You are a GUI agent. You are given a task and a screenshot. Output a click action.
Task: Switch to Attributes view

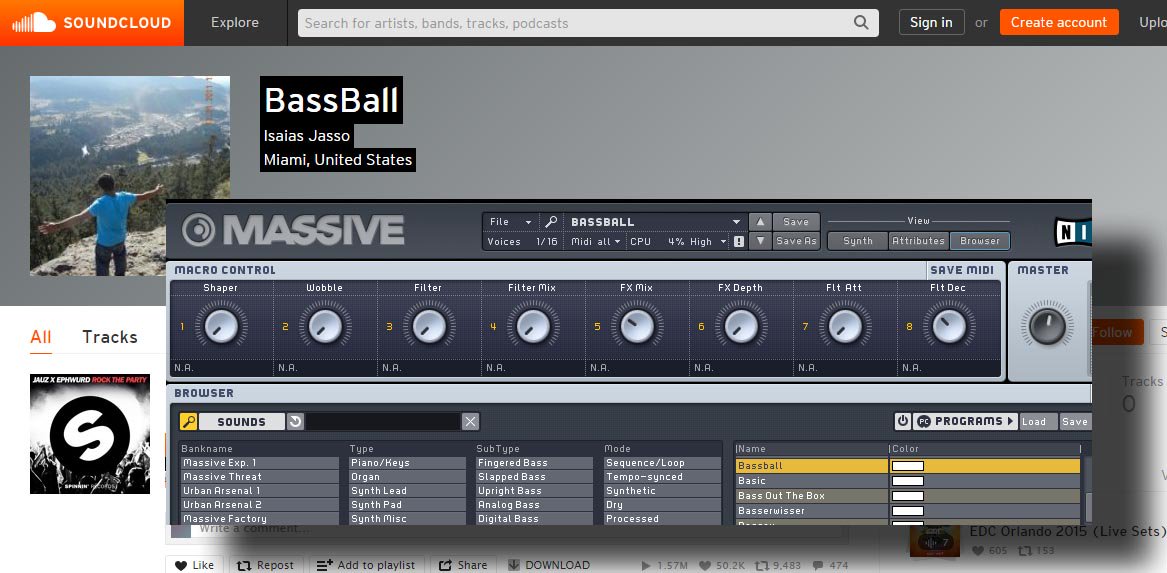(x=918, y=241)
